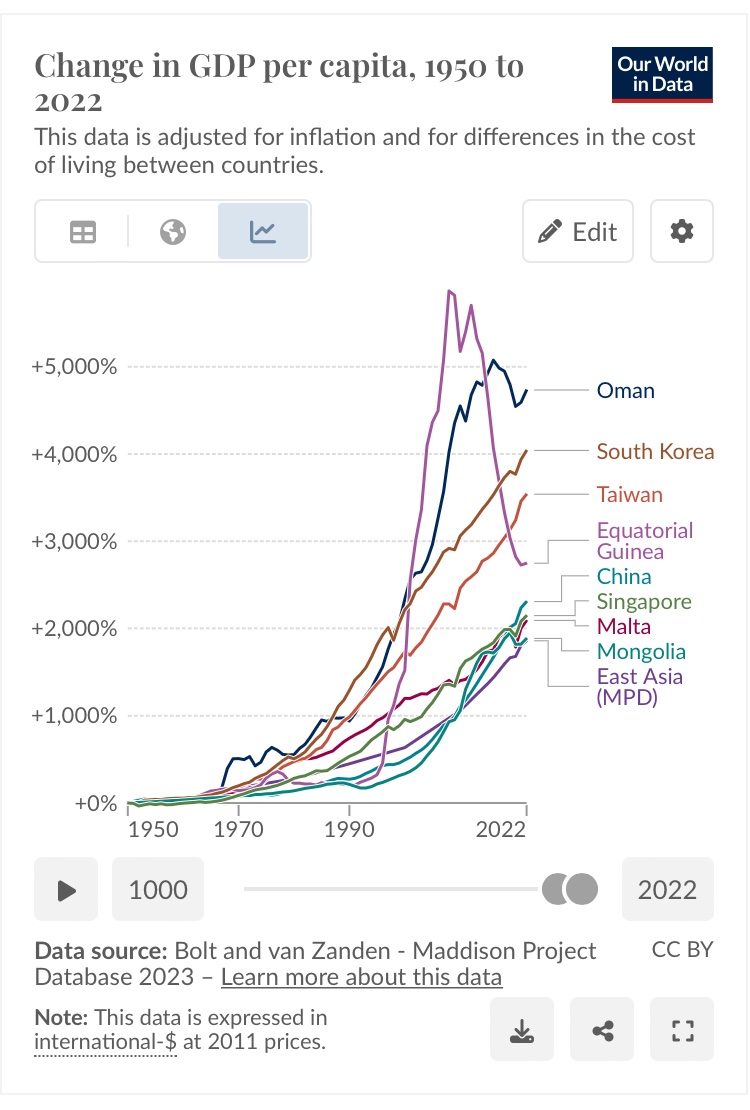Screen dimensions: 750x1110
Task: Click the inflation-adjusted subtitle text
Action: point(365,151)
